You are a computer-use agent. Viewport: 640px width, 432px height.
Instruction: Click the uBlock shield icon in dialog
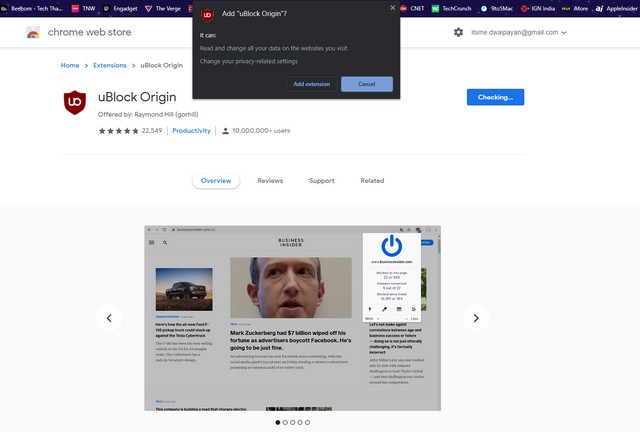click(x=207, y=15)
